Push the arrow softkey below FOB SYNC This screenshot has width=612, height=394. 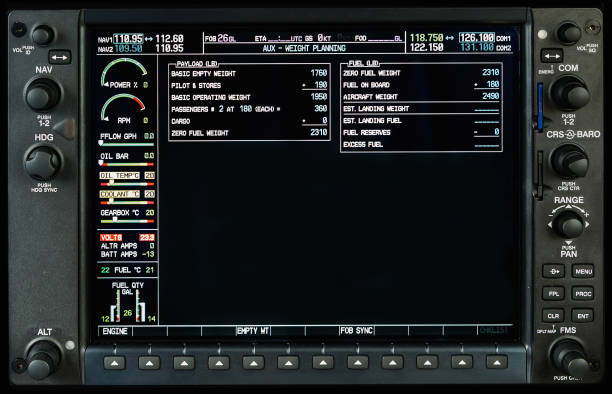click(358, 363)
